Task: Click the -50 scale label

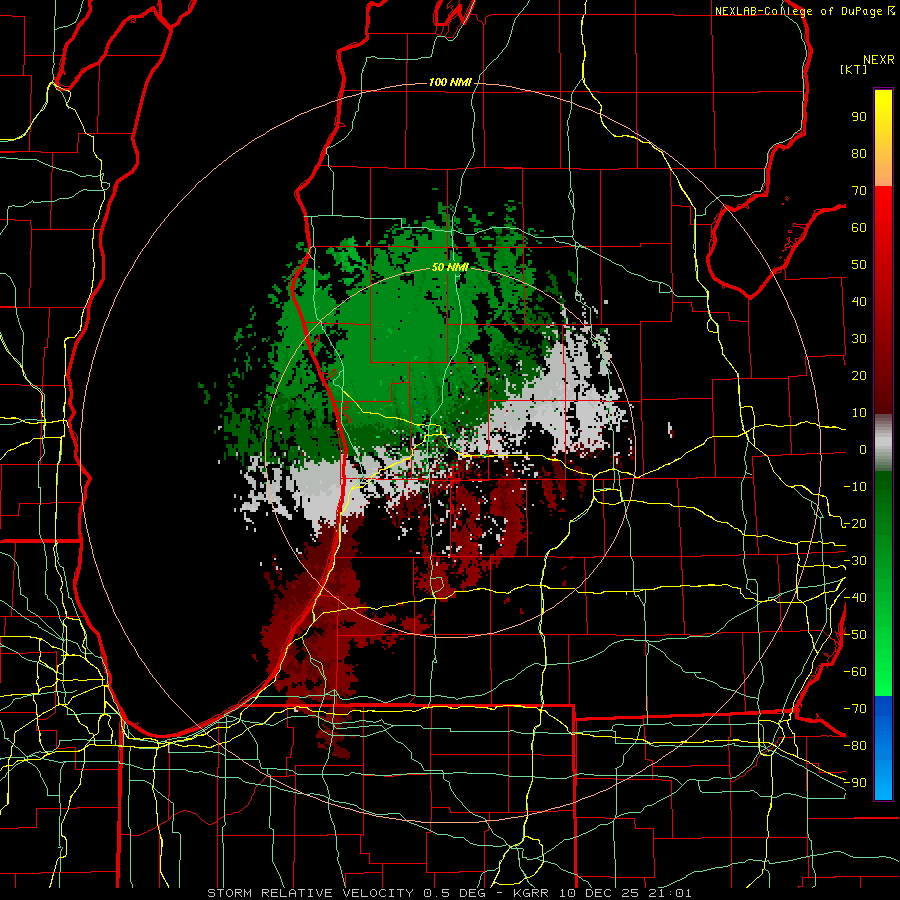Action: 855,635
